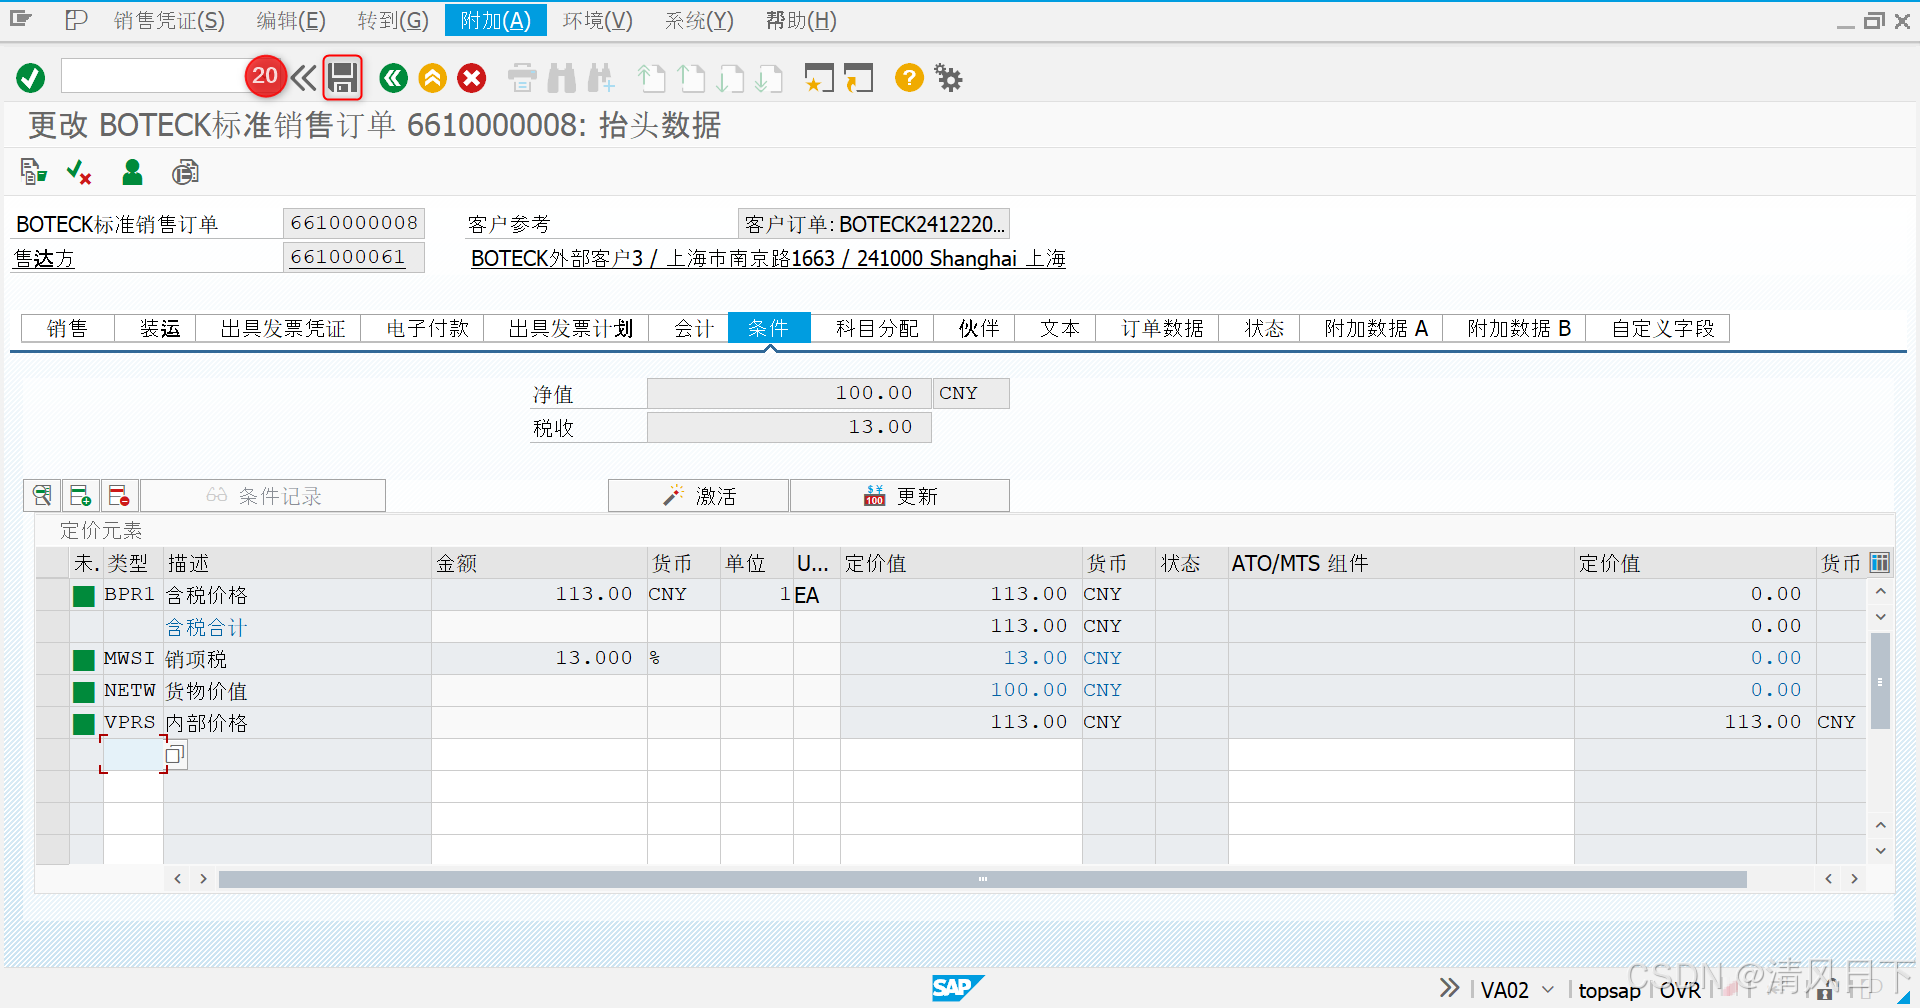Image resolution: width=1920 pixels, height=1008 pixels.
Task: Open the 环境(V) menu
Action: pyautogui.click(x=598, y=20)
